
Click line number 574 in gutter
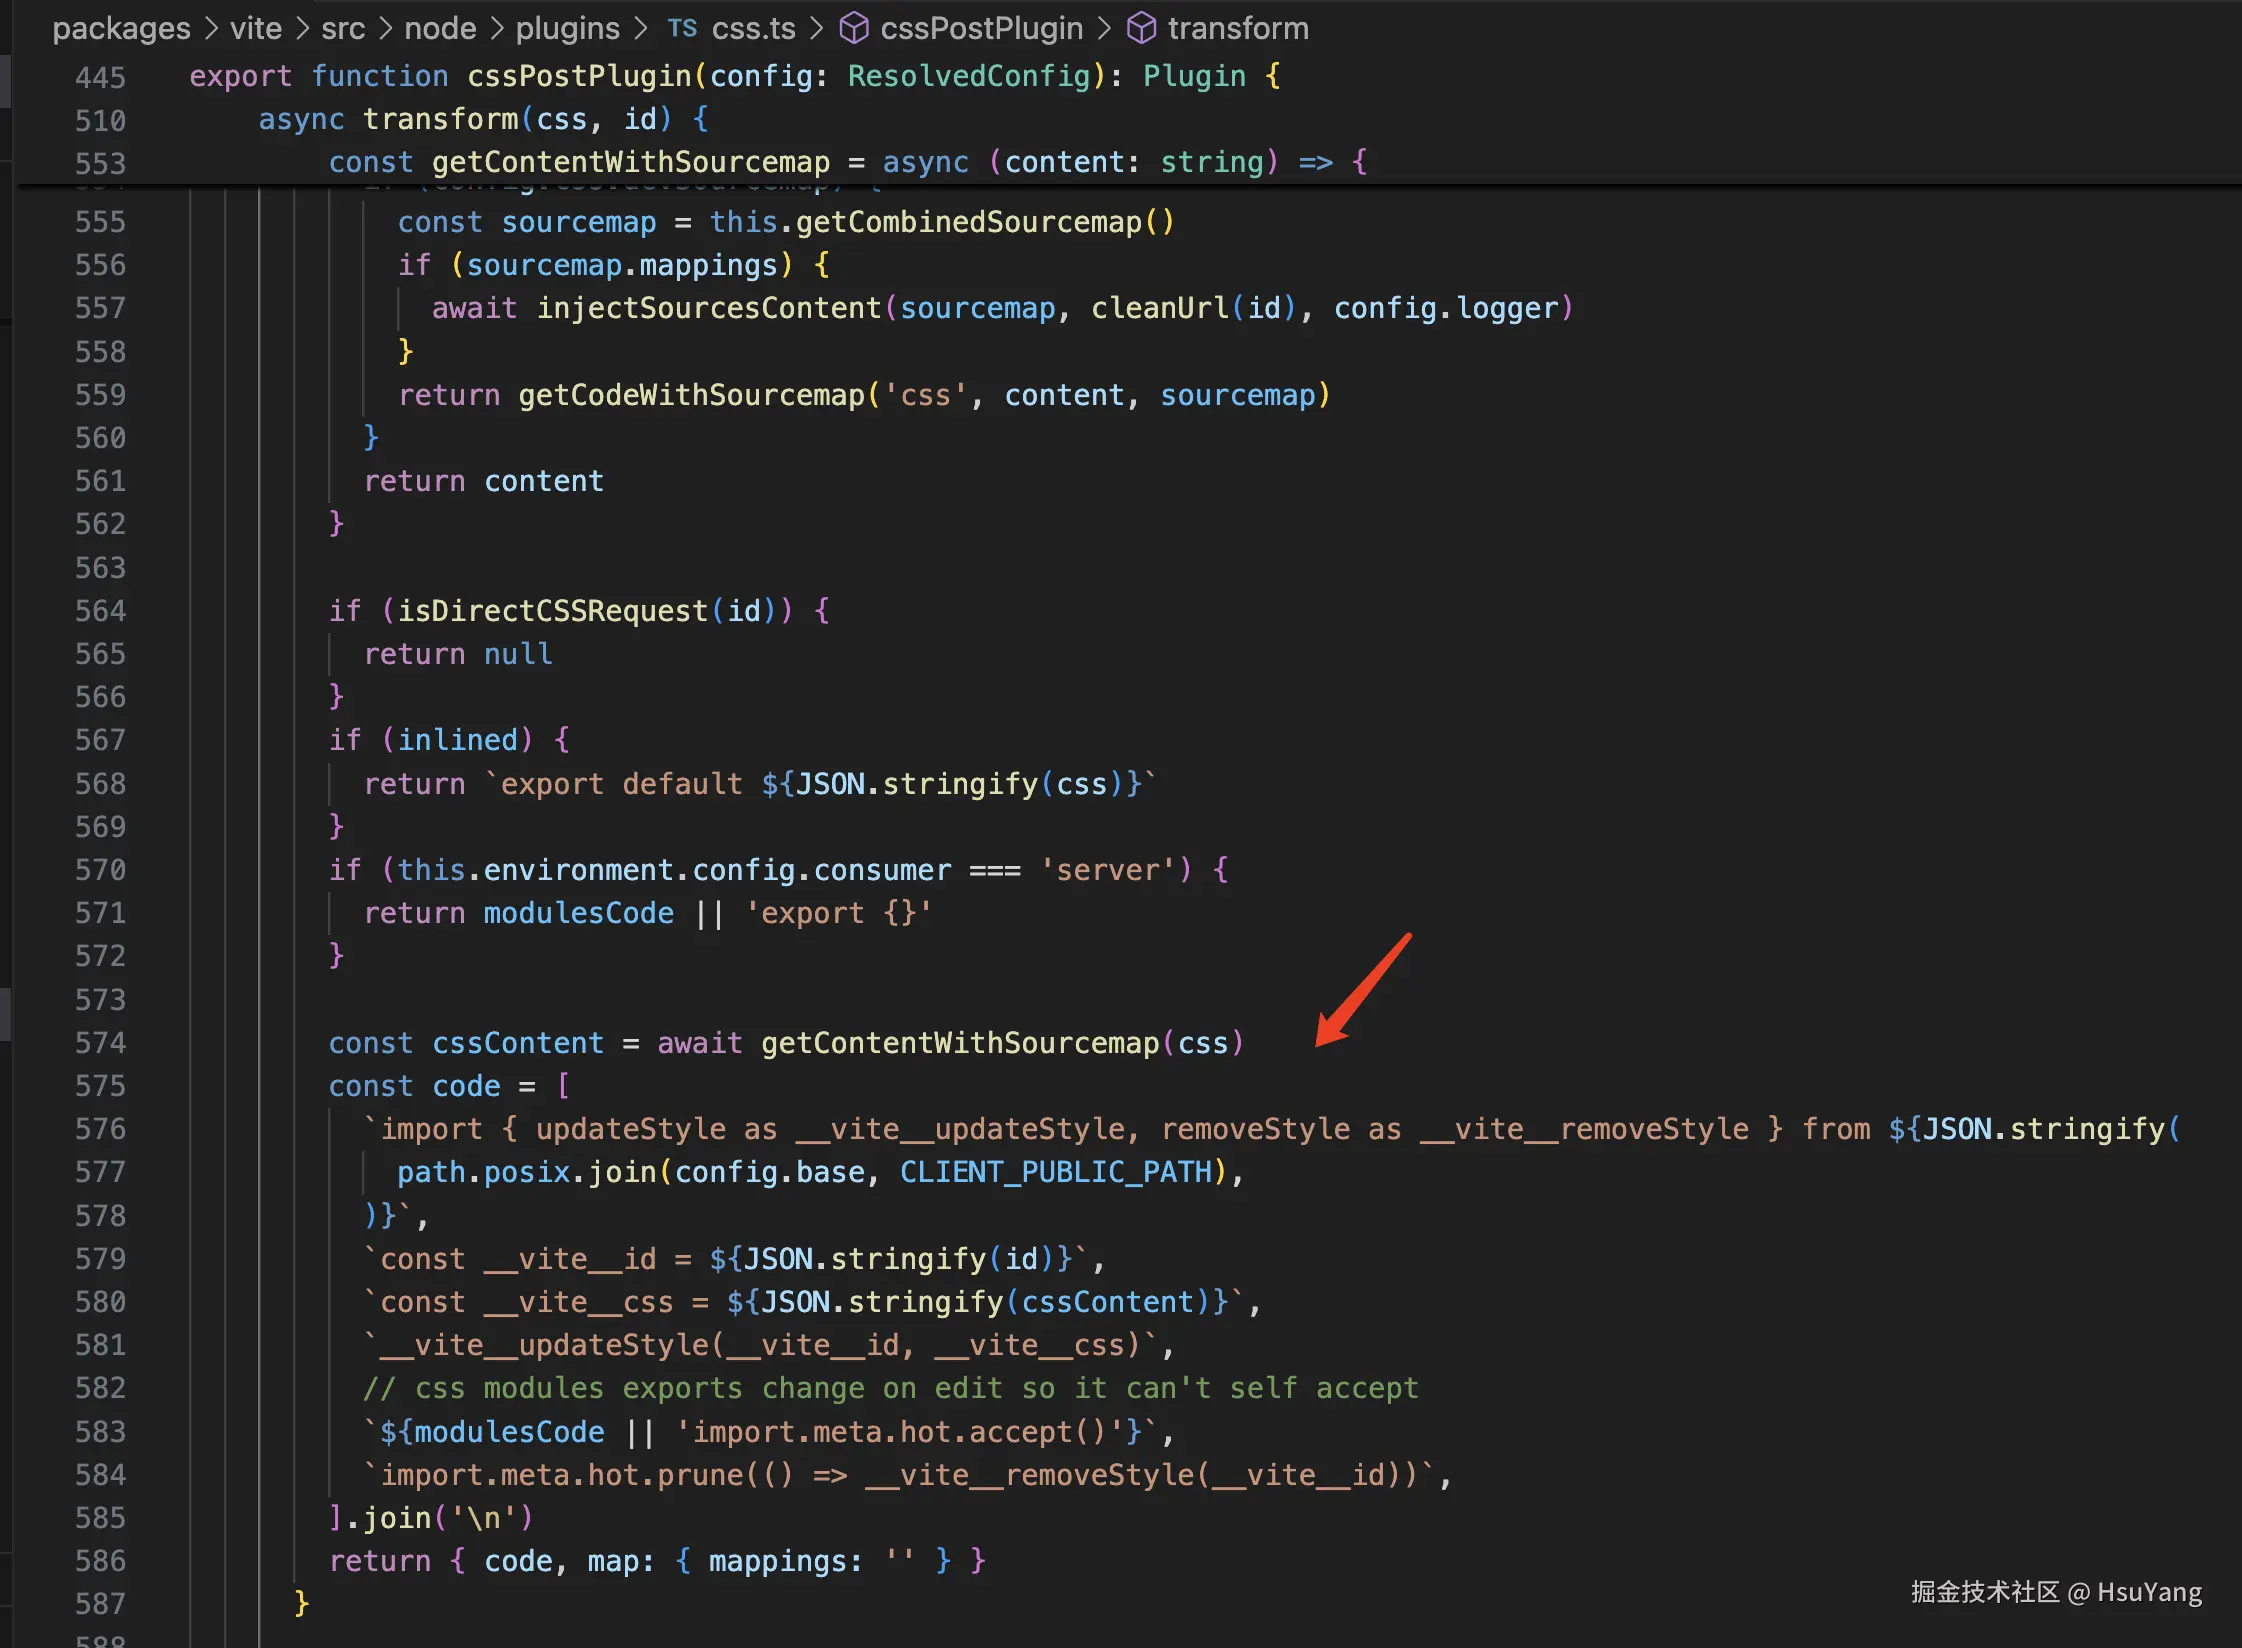click(100, 1043)
